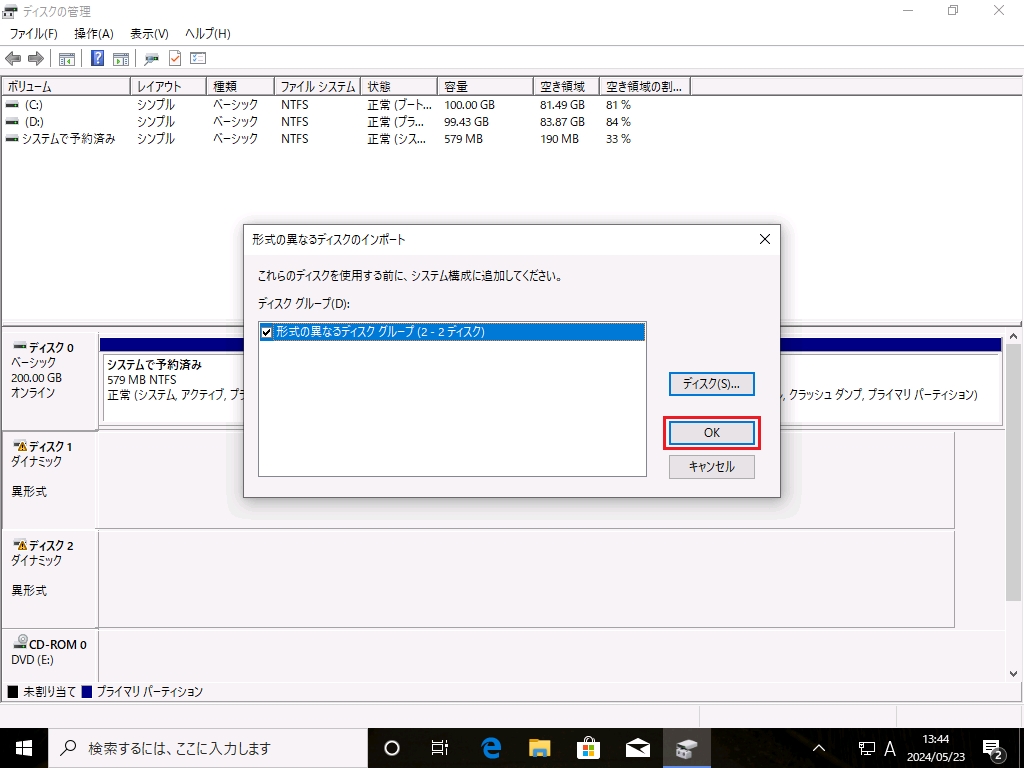Sort by the 容量 column header
This screenshot has height=768, width=1024.
(485, 86)
